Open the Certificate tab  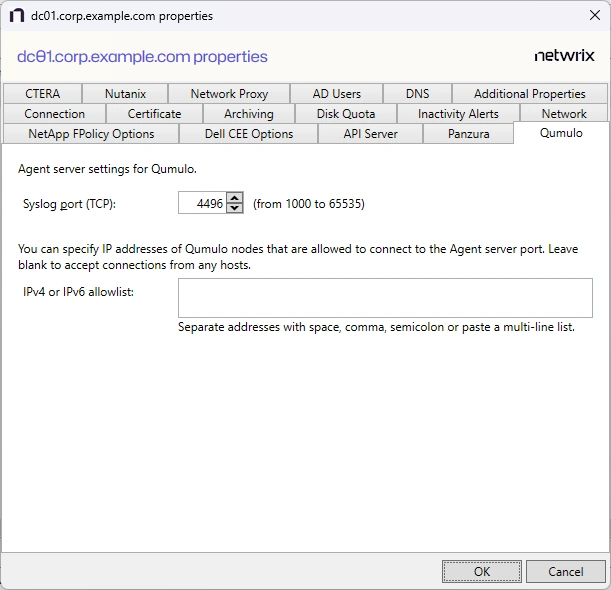[154, 114]
